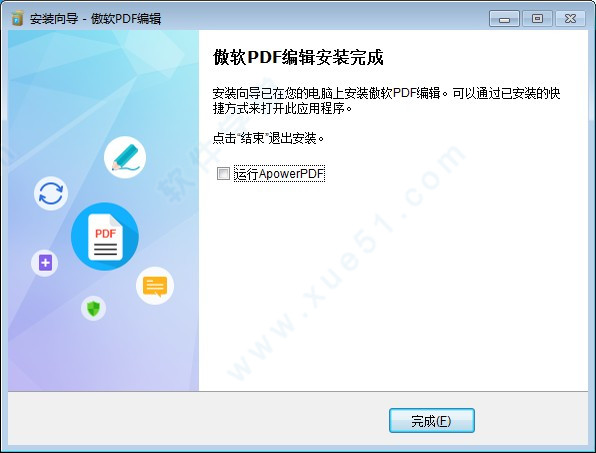Click the 点击结束退出安装 instruction text
The image size is (596, 453).
268,138
